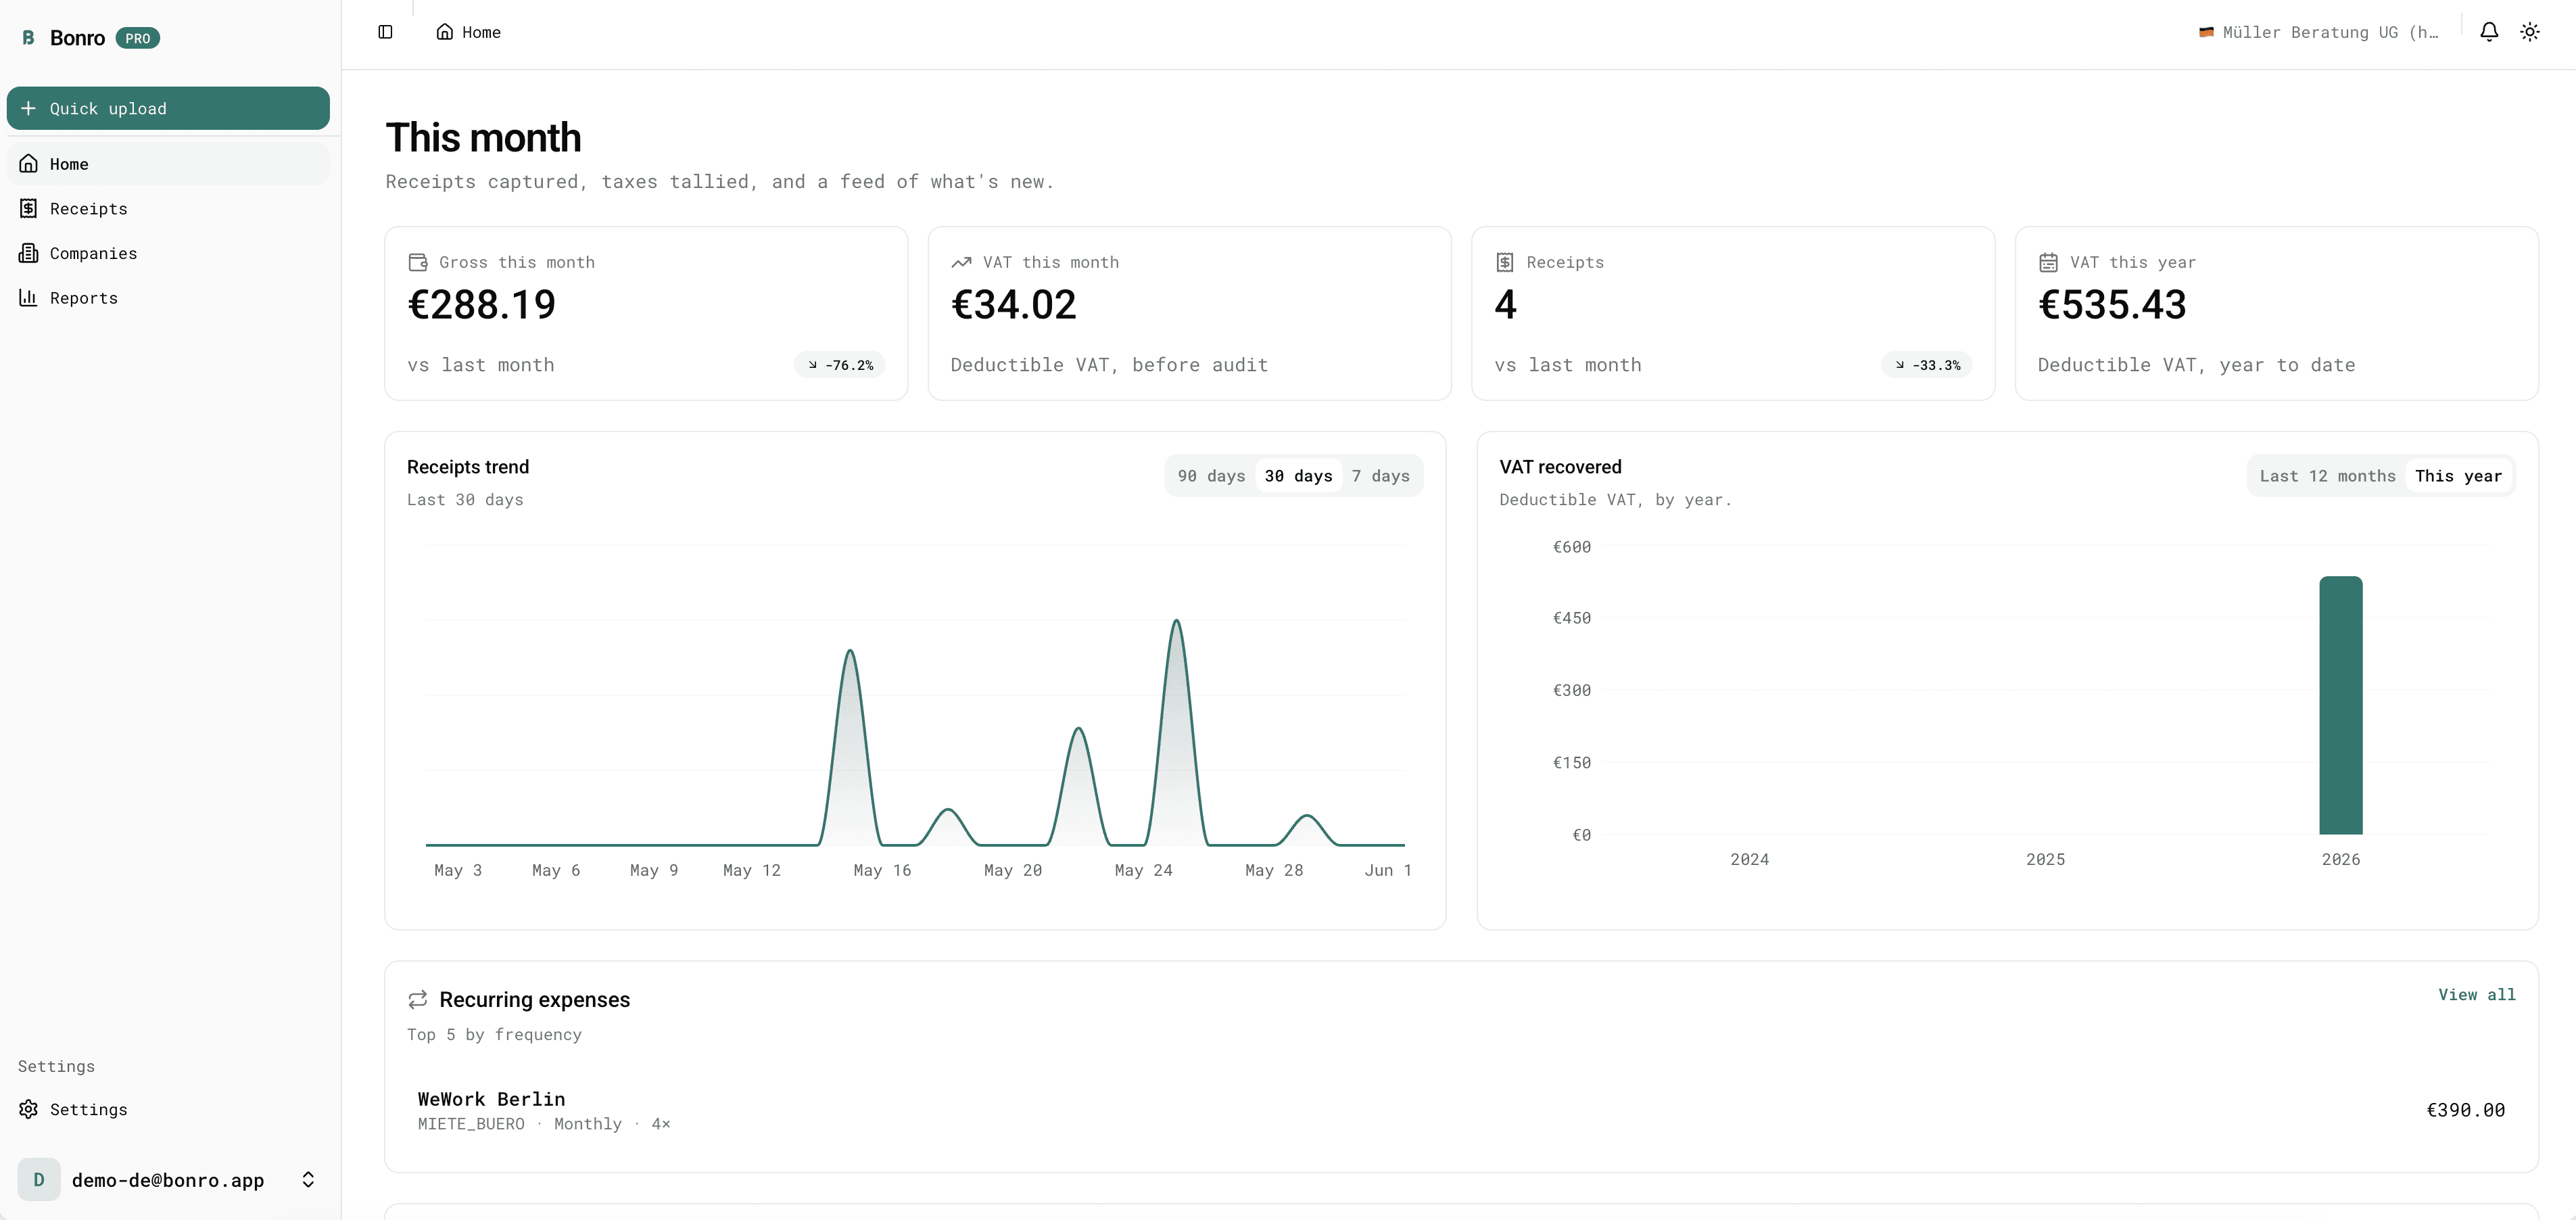Click the Receipts trend heading
The image size is (2576, 1220).
pos(468,467)
